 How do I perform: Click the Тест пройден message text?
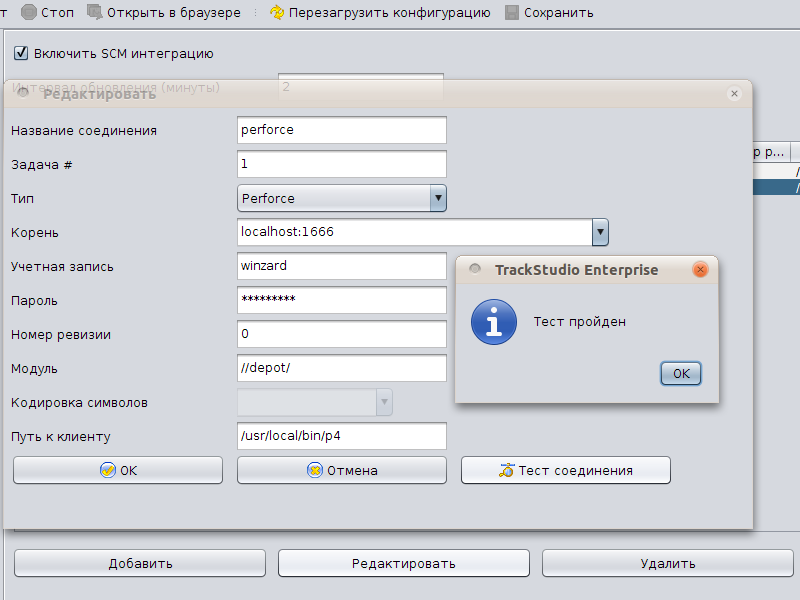pyautogui.click(x=580, y=321)
